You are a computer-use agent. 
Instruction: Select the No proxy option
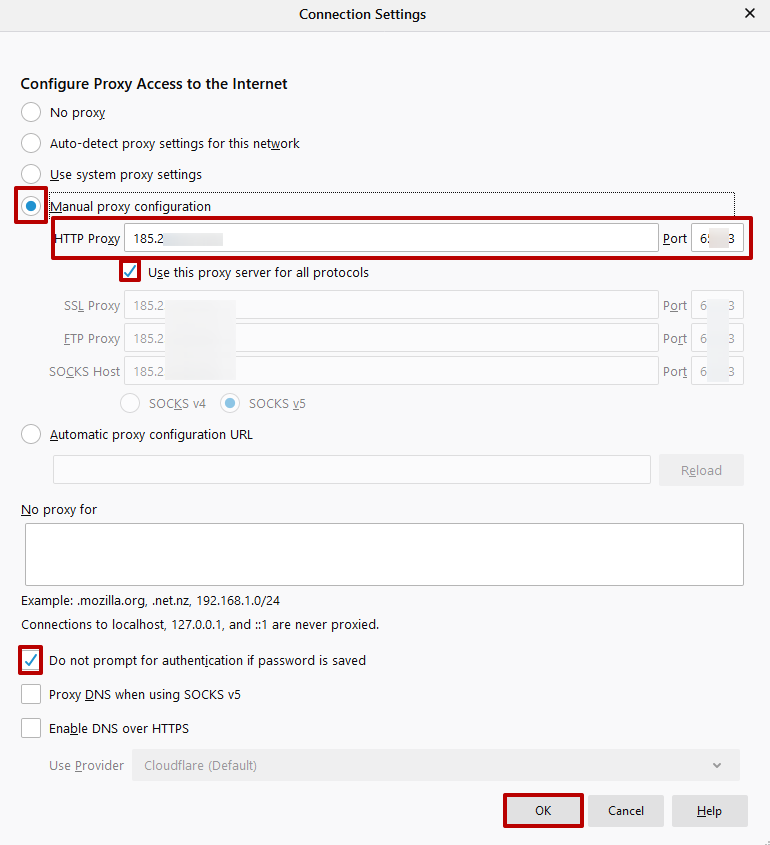pos(32,113)
